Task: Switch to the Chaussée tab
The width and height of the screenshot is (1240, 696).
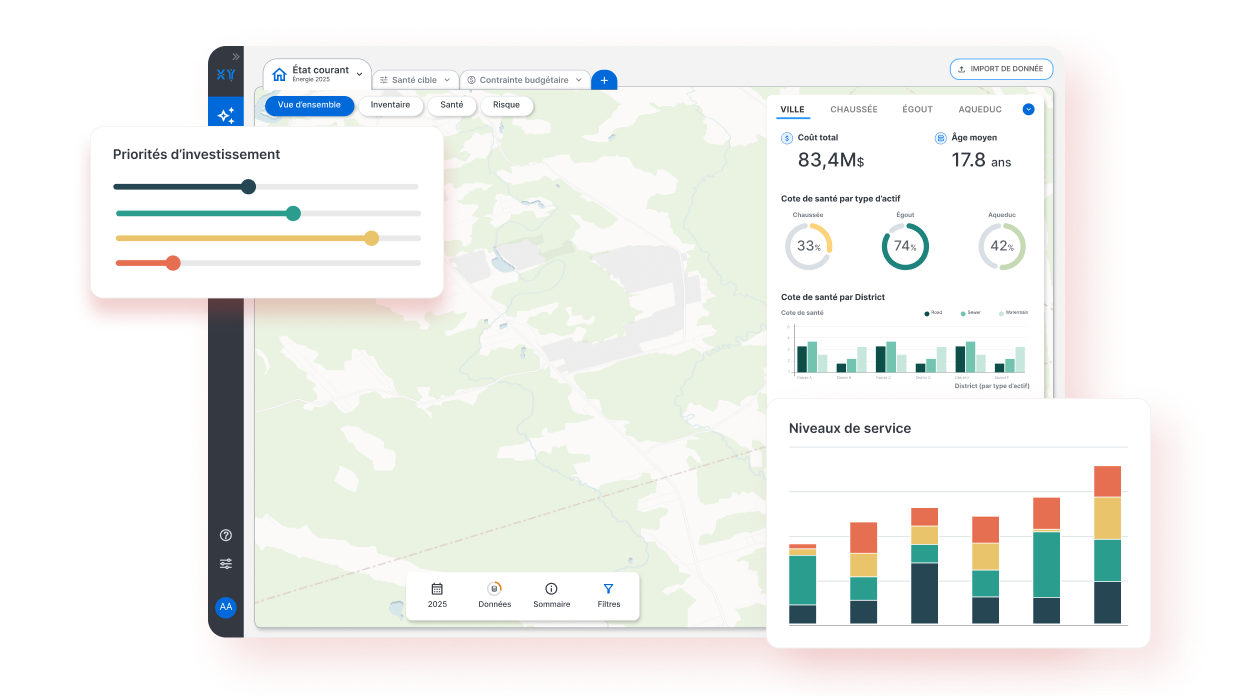Action: click(853, 109)
